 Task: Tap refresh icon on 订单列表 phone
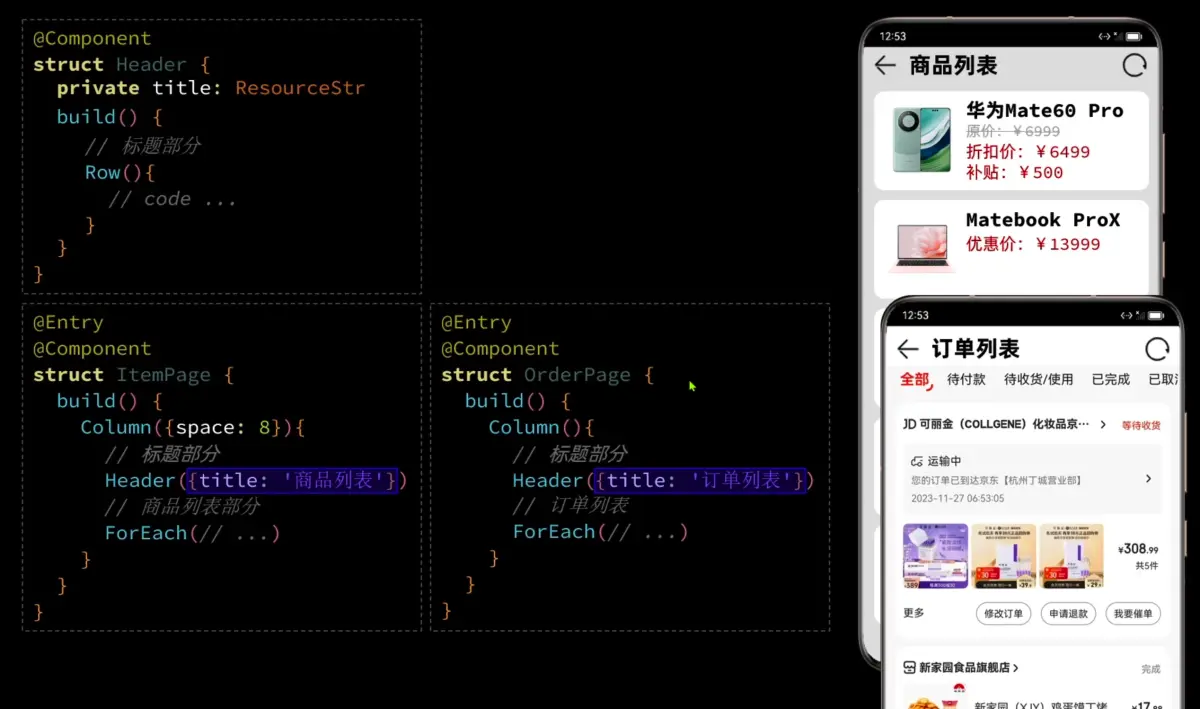(1157, 349)
